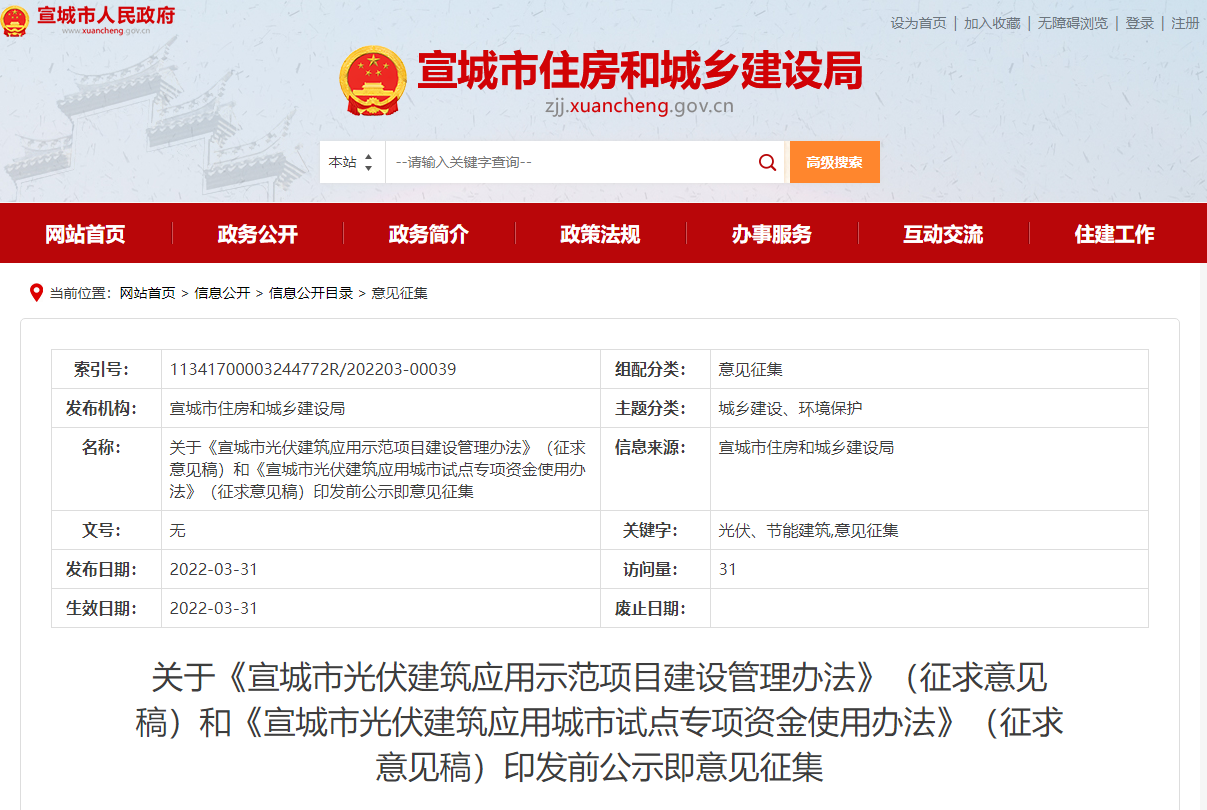Open the 互动交流 menu item
Viewport: 1207px width, 810px height.
943,234
